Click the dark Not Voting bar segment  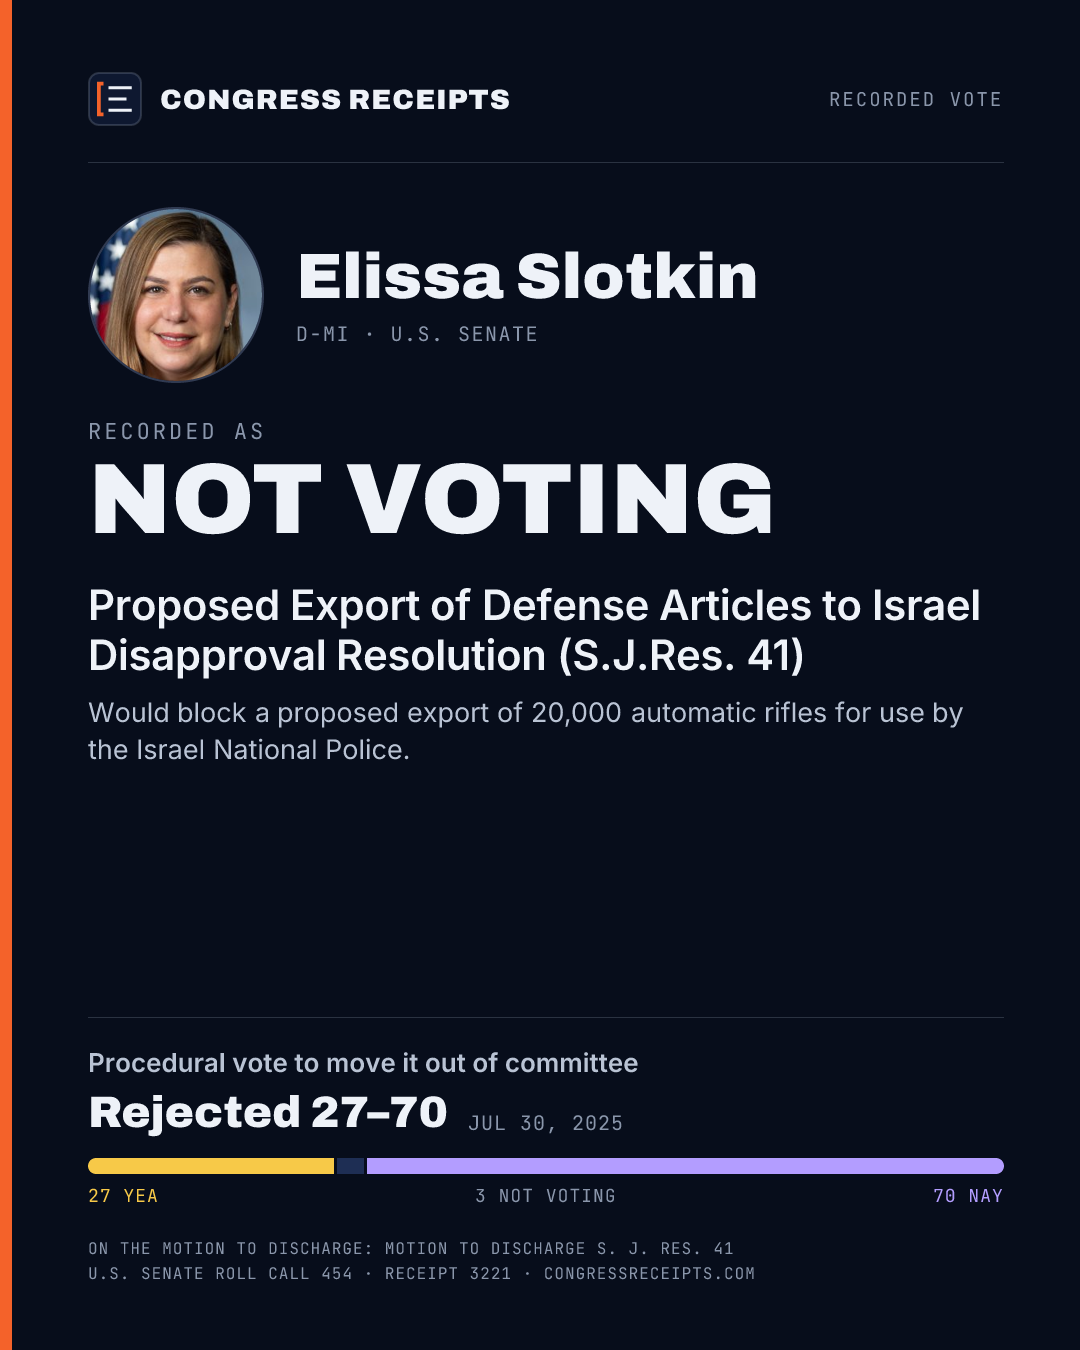pos(351,1166)
